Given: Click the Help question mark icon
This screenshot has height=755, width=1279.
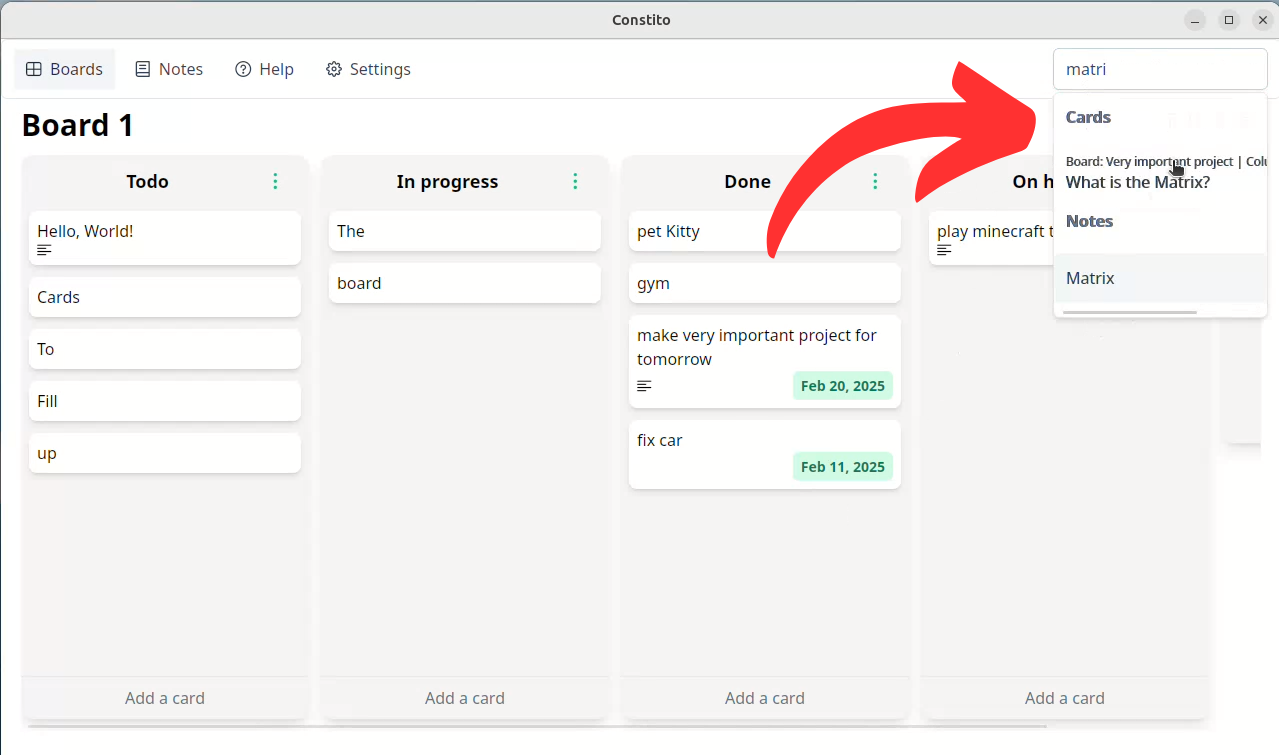Looking at the screenshot, I should (x=243, y=69).
